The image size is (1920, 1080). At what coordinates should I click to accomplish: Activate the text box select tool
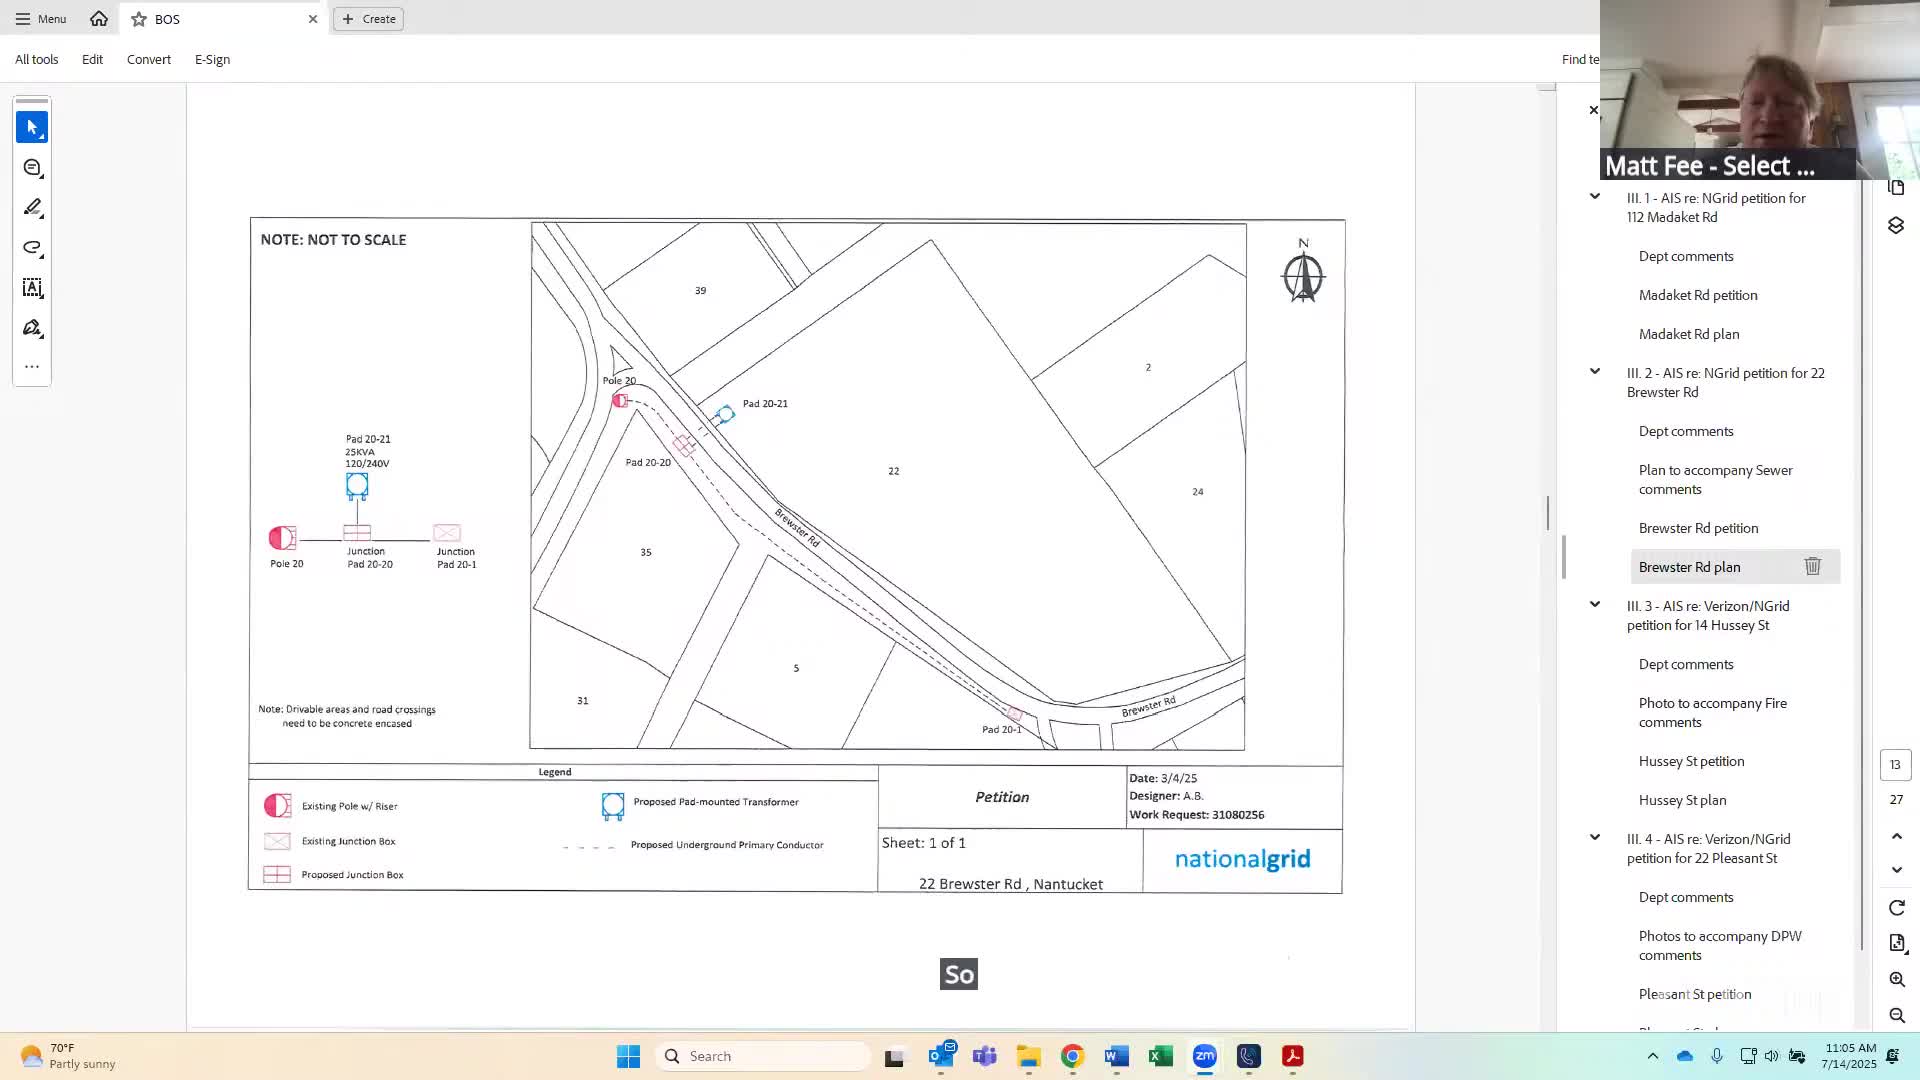click(32, 288)
